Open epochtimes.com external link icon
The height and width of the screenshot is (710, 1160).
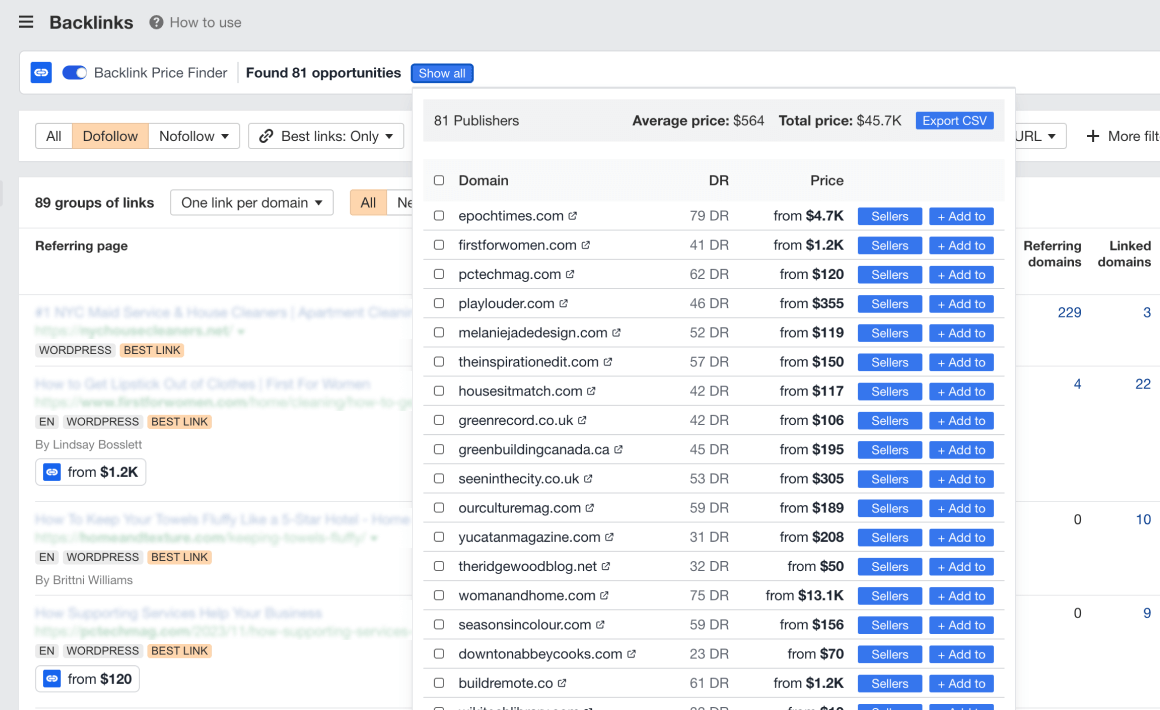pos(573,216)
